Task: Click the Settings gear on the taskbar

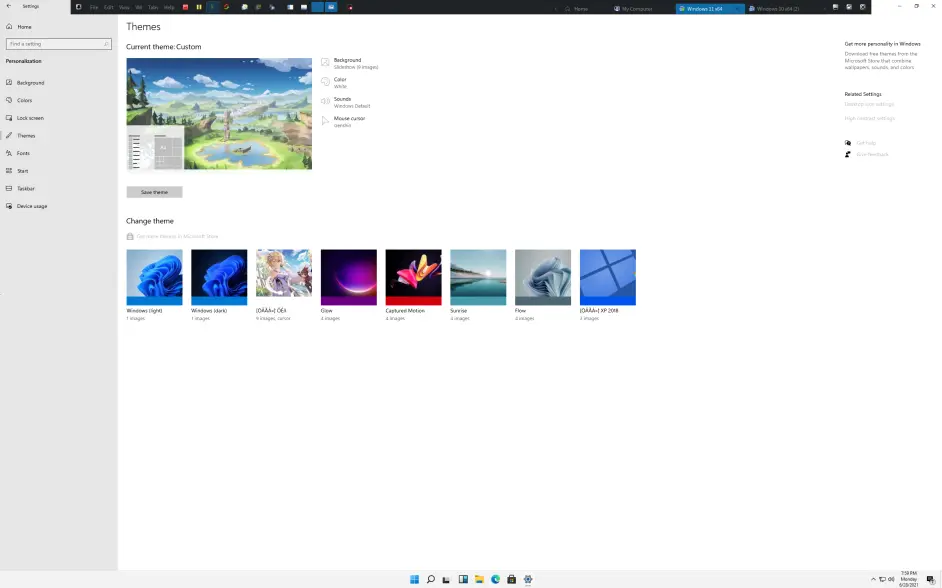Action: 528,580
